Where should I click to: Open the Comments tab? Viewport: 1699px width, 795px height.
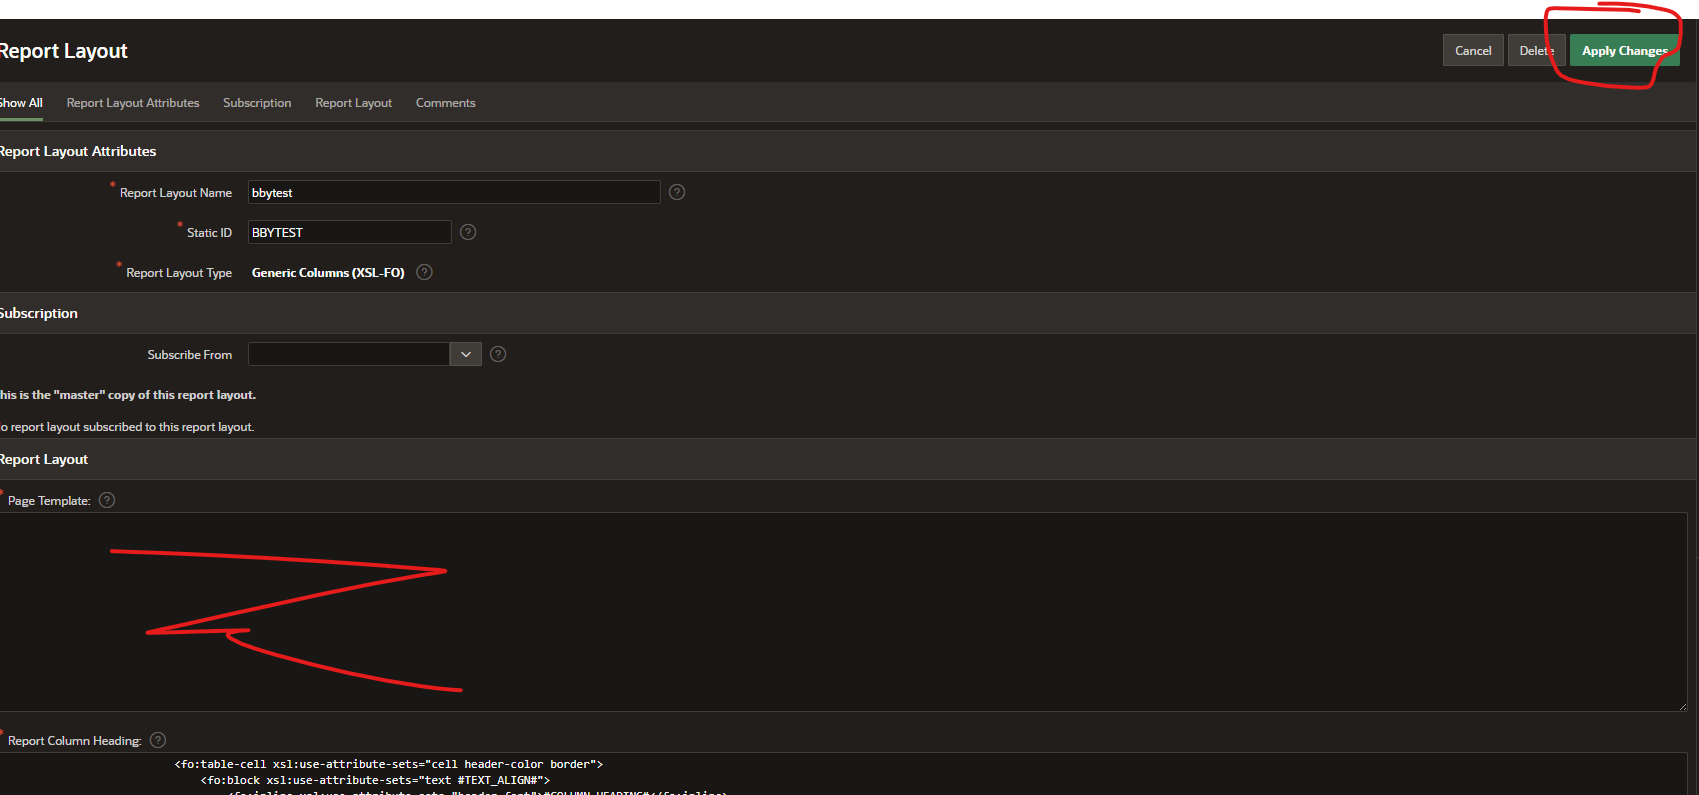click(445, 103)
